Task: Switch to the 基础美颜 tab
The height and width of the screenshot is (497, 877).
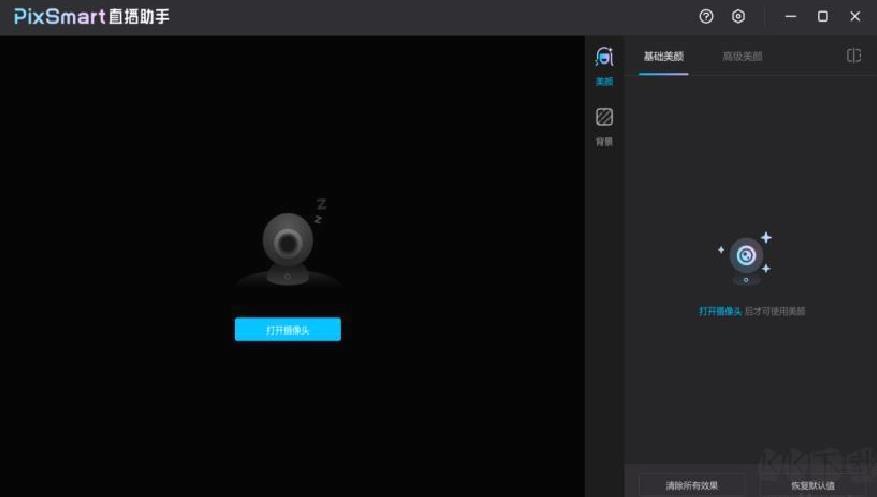Action: [x=663, y=56]
